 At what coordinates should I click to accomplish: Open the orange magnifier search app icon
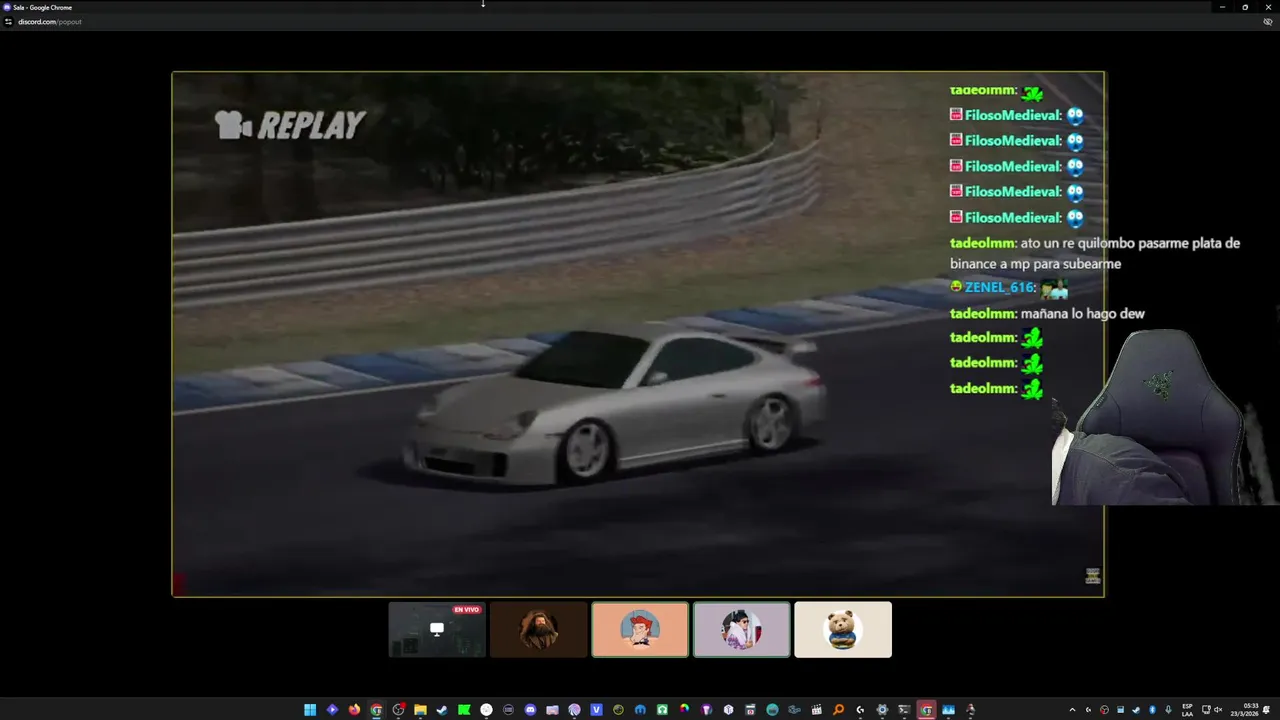(838, 710)
